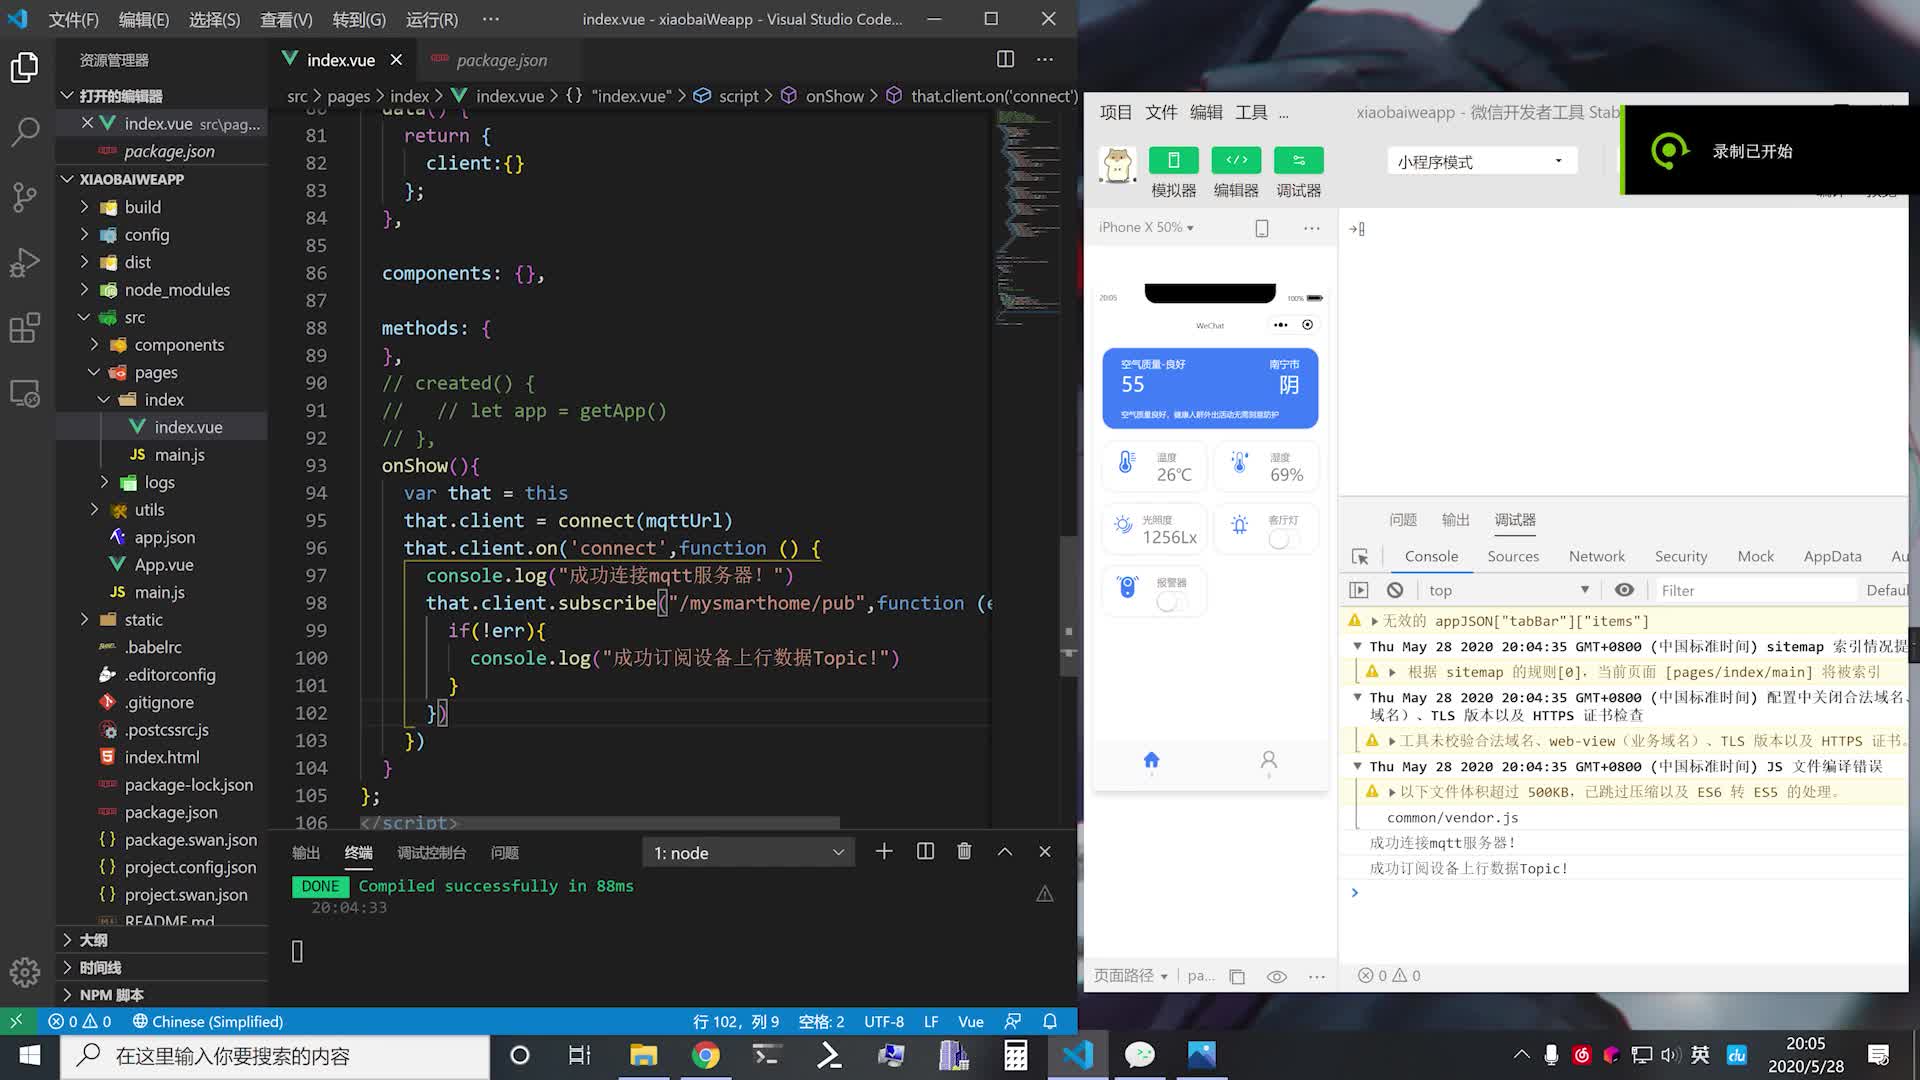
Task: Toggle the editor button in WeChat DevTools
Action: (1236, 160)
